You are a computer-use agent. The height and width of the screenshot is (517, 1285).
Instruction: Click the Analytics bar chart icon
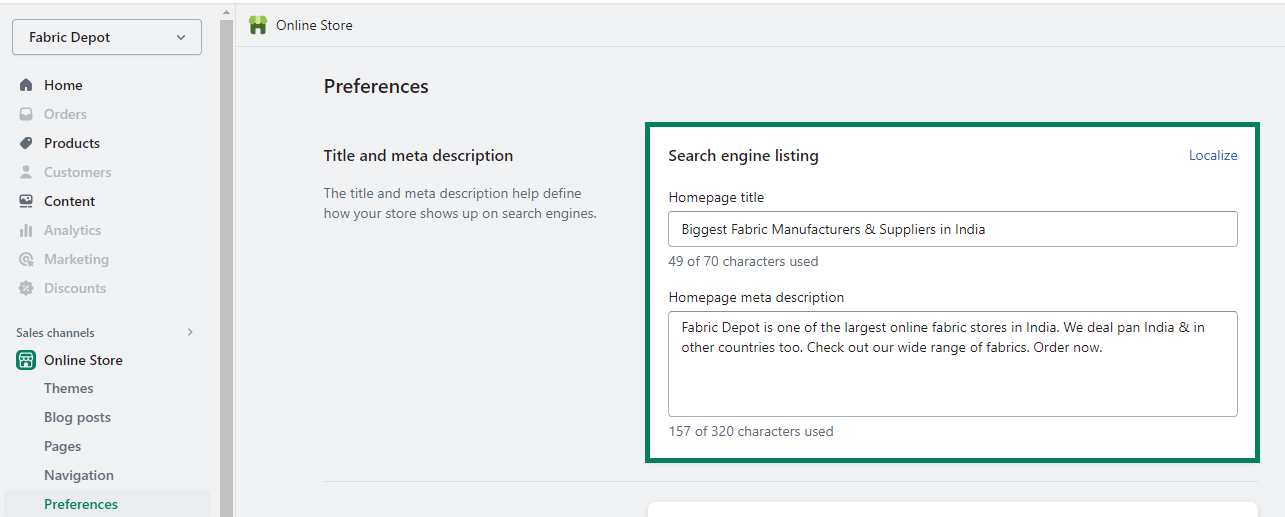click(x=26, y=230)
